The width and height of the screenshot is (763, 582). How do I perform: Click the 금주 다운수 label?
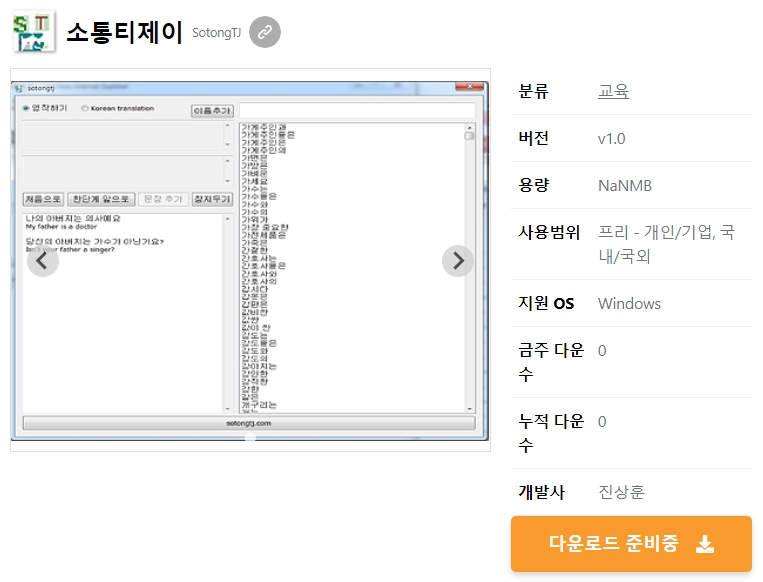[551, 362]
